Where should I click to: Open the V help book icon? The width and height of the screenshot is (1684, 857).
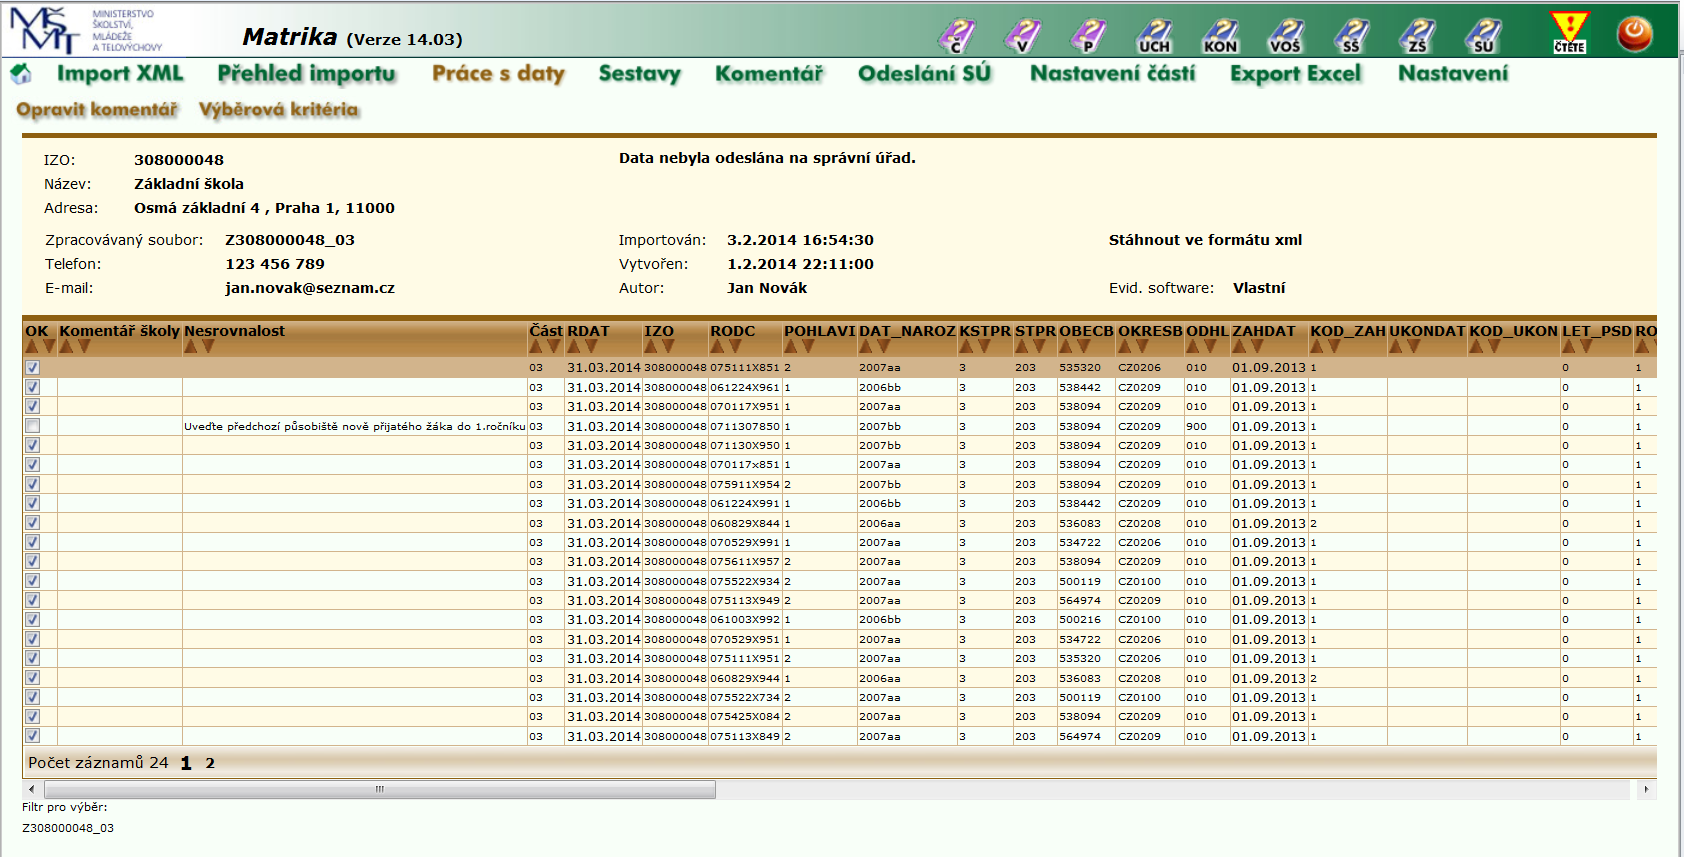coord(1022,35)
